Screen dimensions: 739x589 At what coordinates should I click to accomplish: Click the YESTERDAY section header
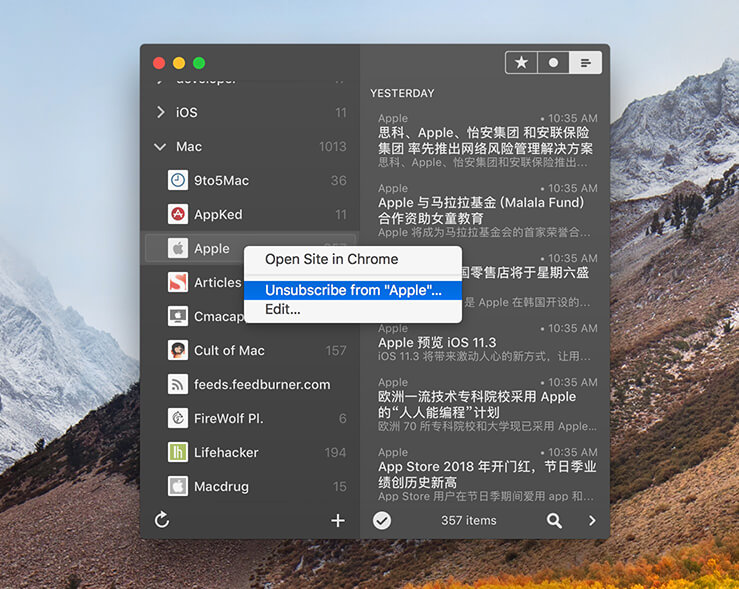pyautogui.click(x=402, y=93)
